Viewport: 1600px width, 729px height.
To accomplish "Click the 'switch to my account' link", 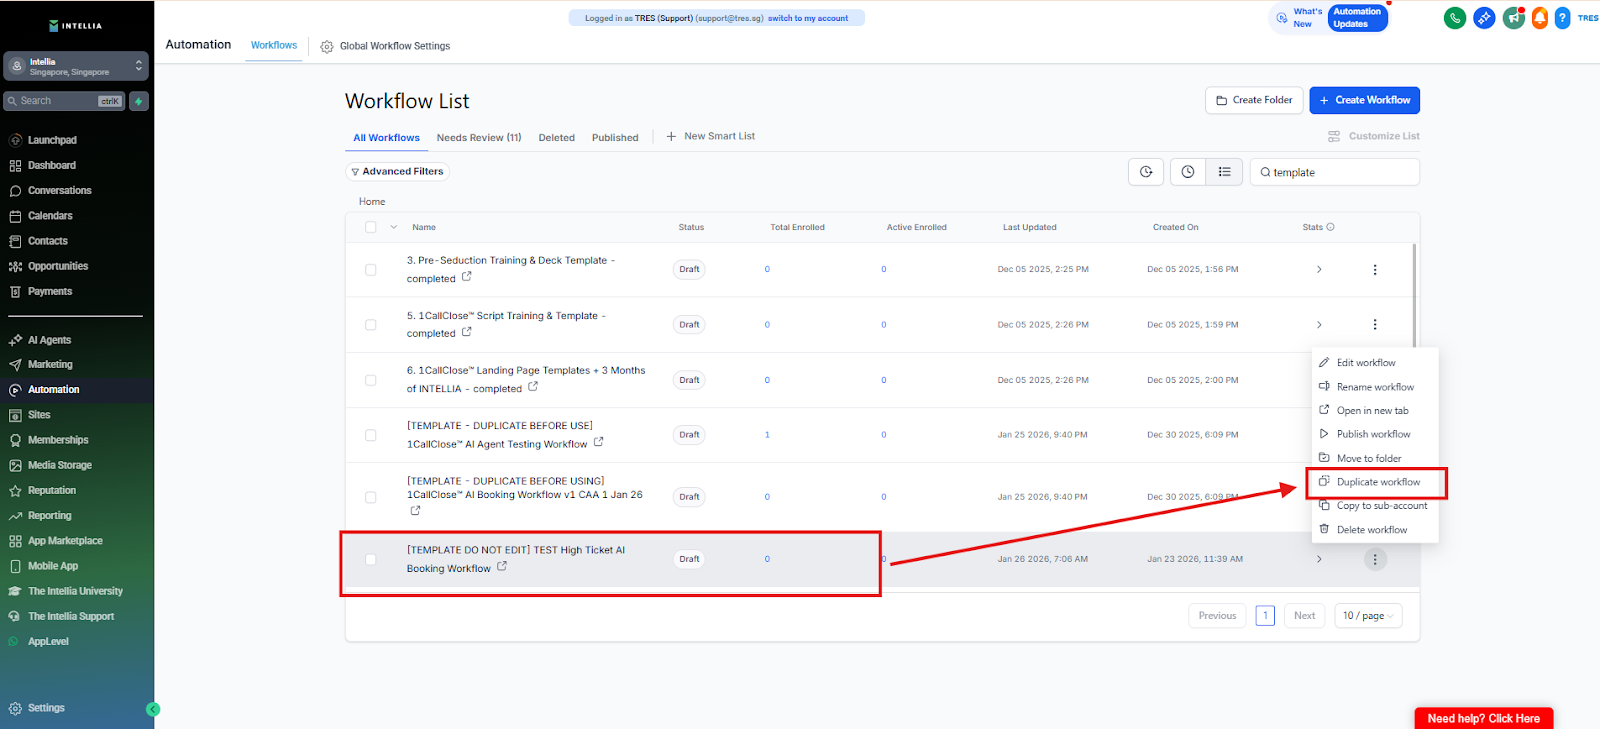I will click(808, 18).
